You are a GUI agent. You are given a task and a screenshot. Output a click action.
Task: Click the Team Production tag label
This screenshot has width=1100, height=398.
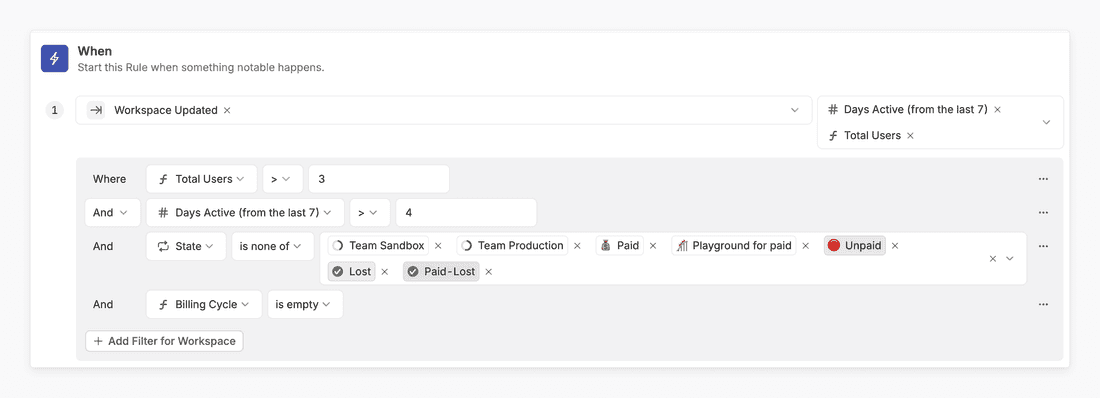pos(513,246)
